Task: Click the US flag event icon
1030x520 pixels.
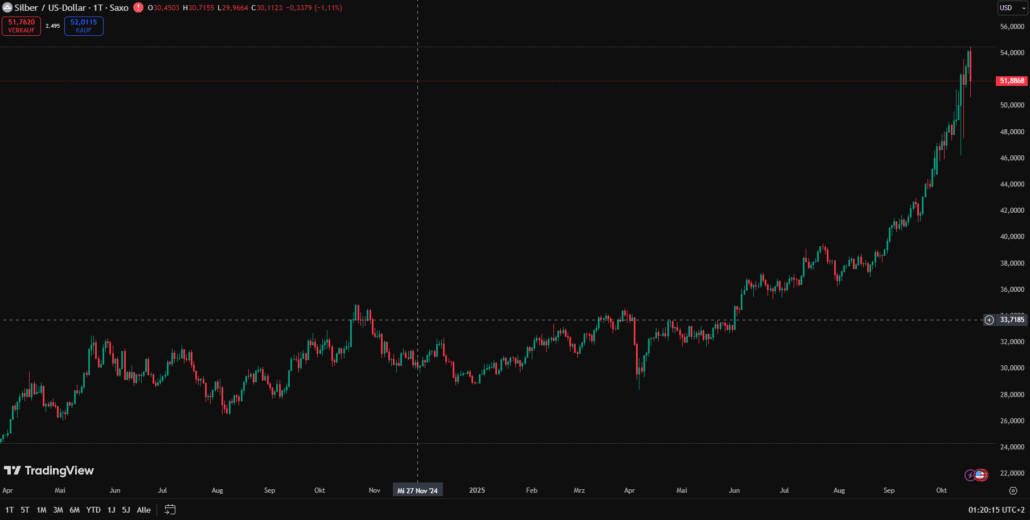Action: point(981,474)
